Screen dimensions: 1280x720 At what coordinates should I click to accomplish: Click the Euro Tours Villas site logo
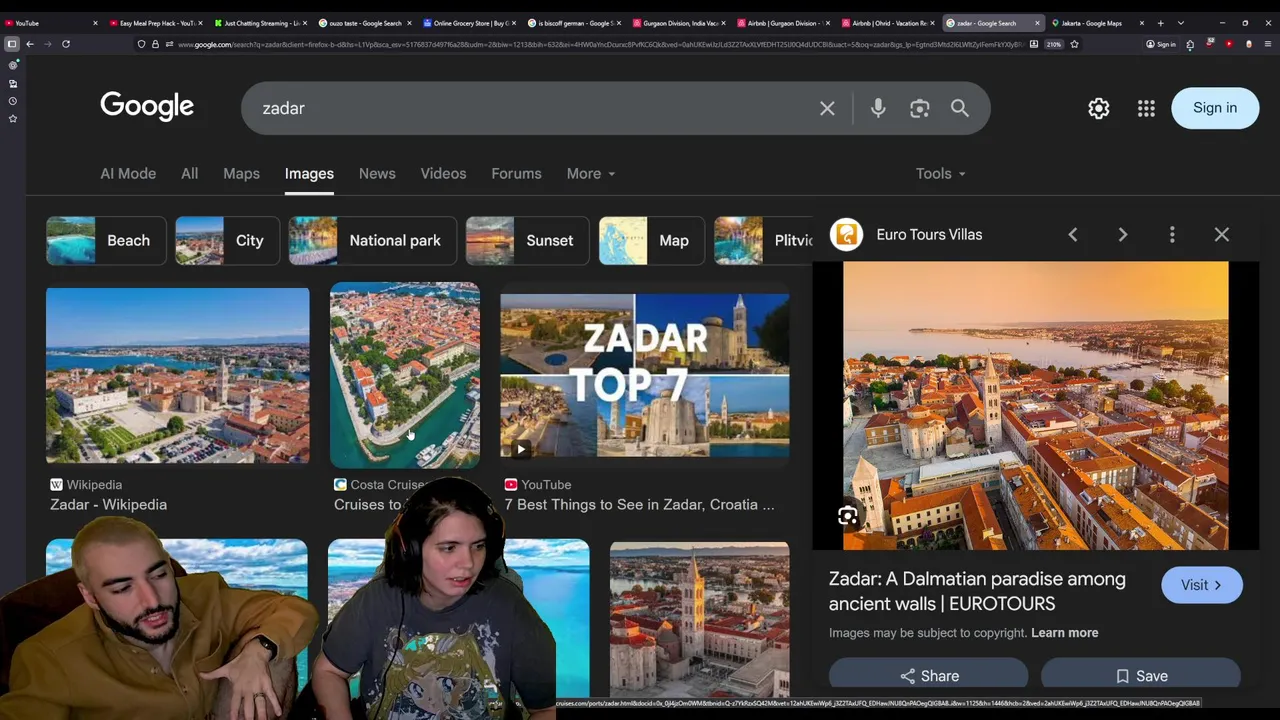click(x=846, y=234)
